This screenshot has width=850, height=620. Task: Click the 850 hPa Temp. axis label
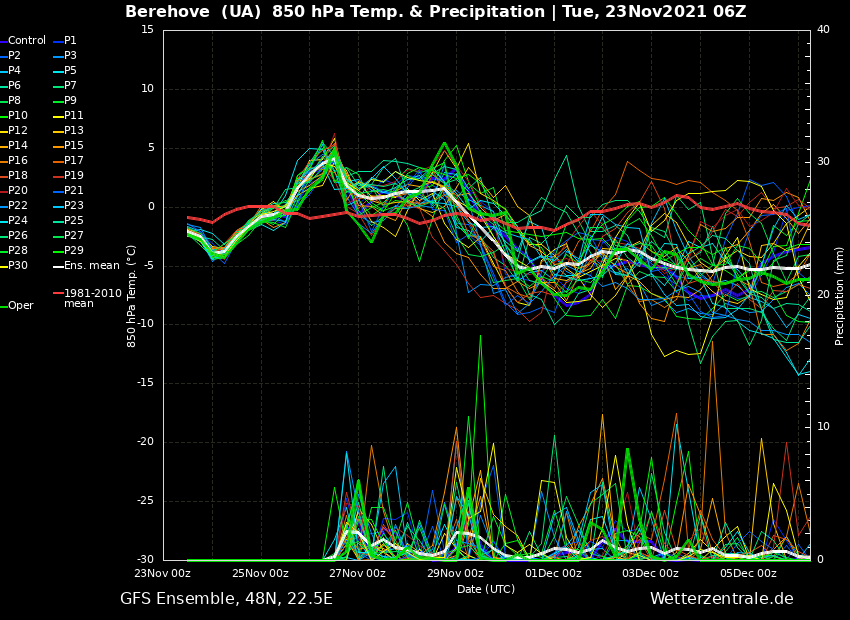pyautogui.click(x=132, y=296)
